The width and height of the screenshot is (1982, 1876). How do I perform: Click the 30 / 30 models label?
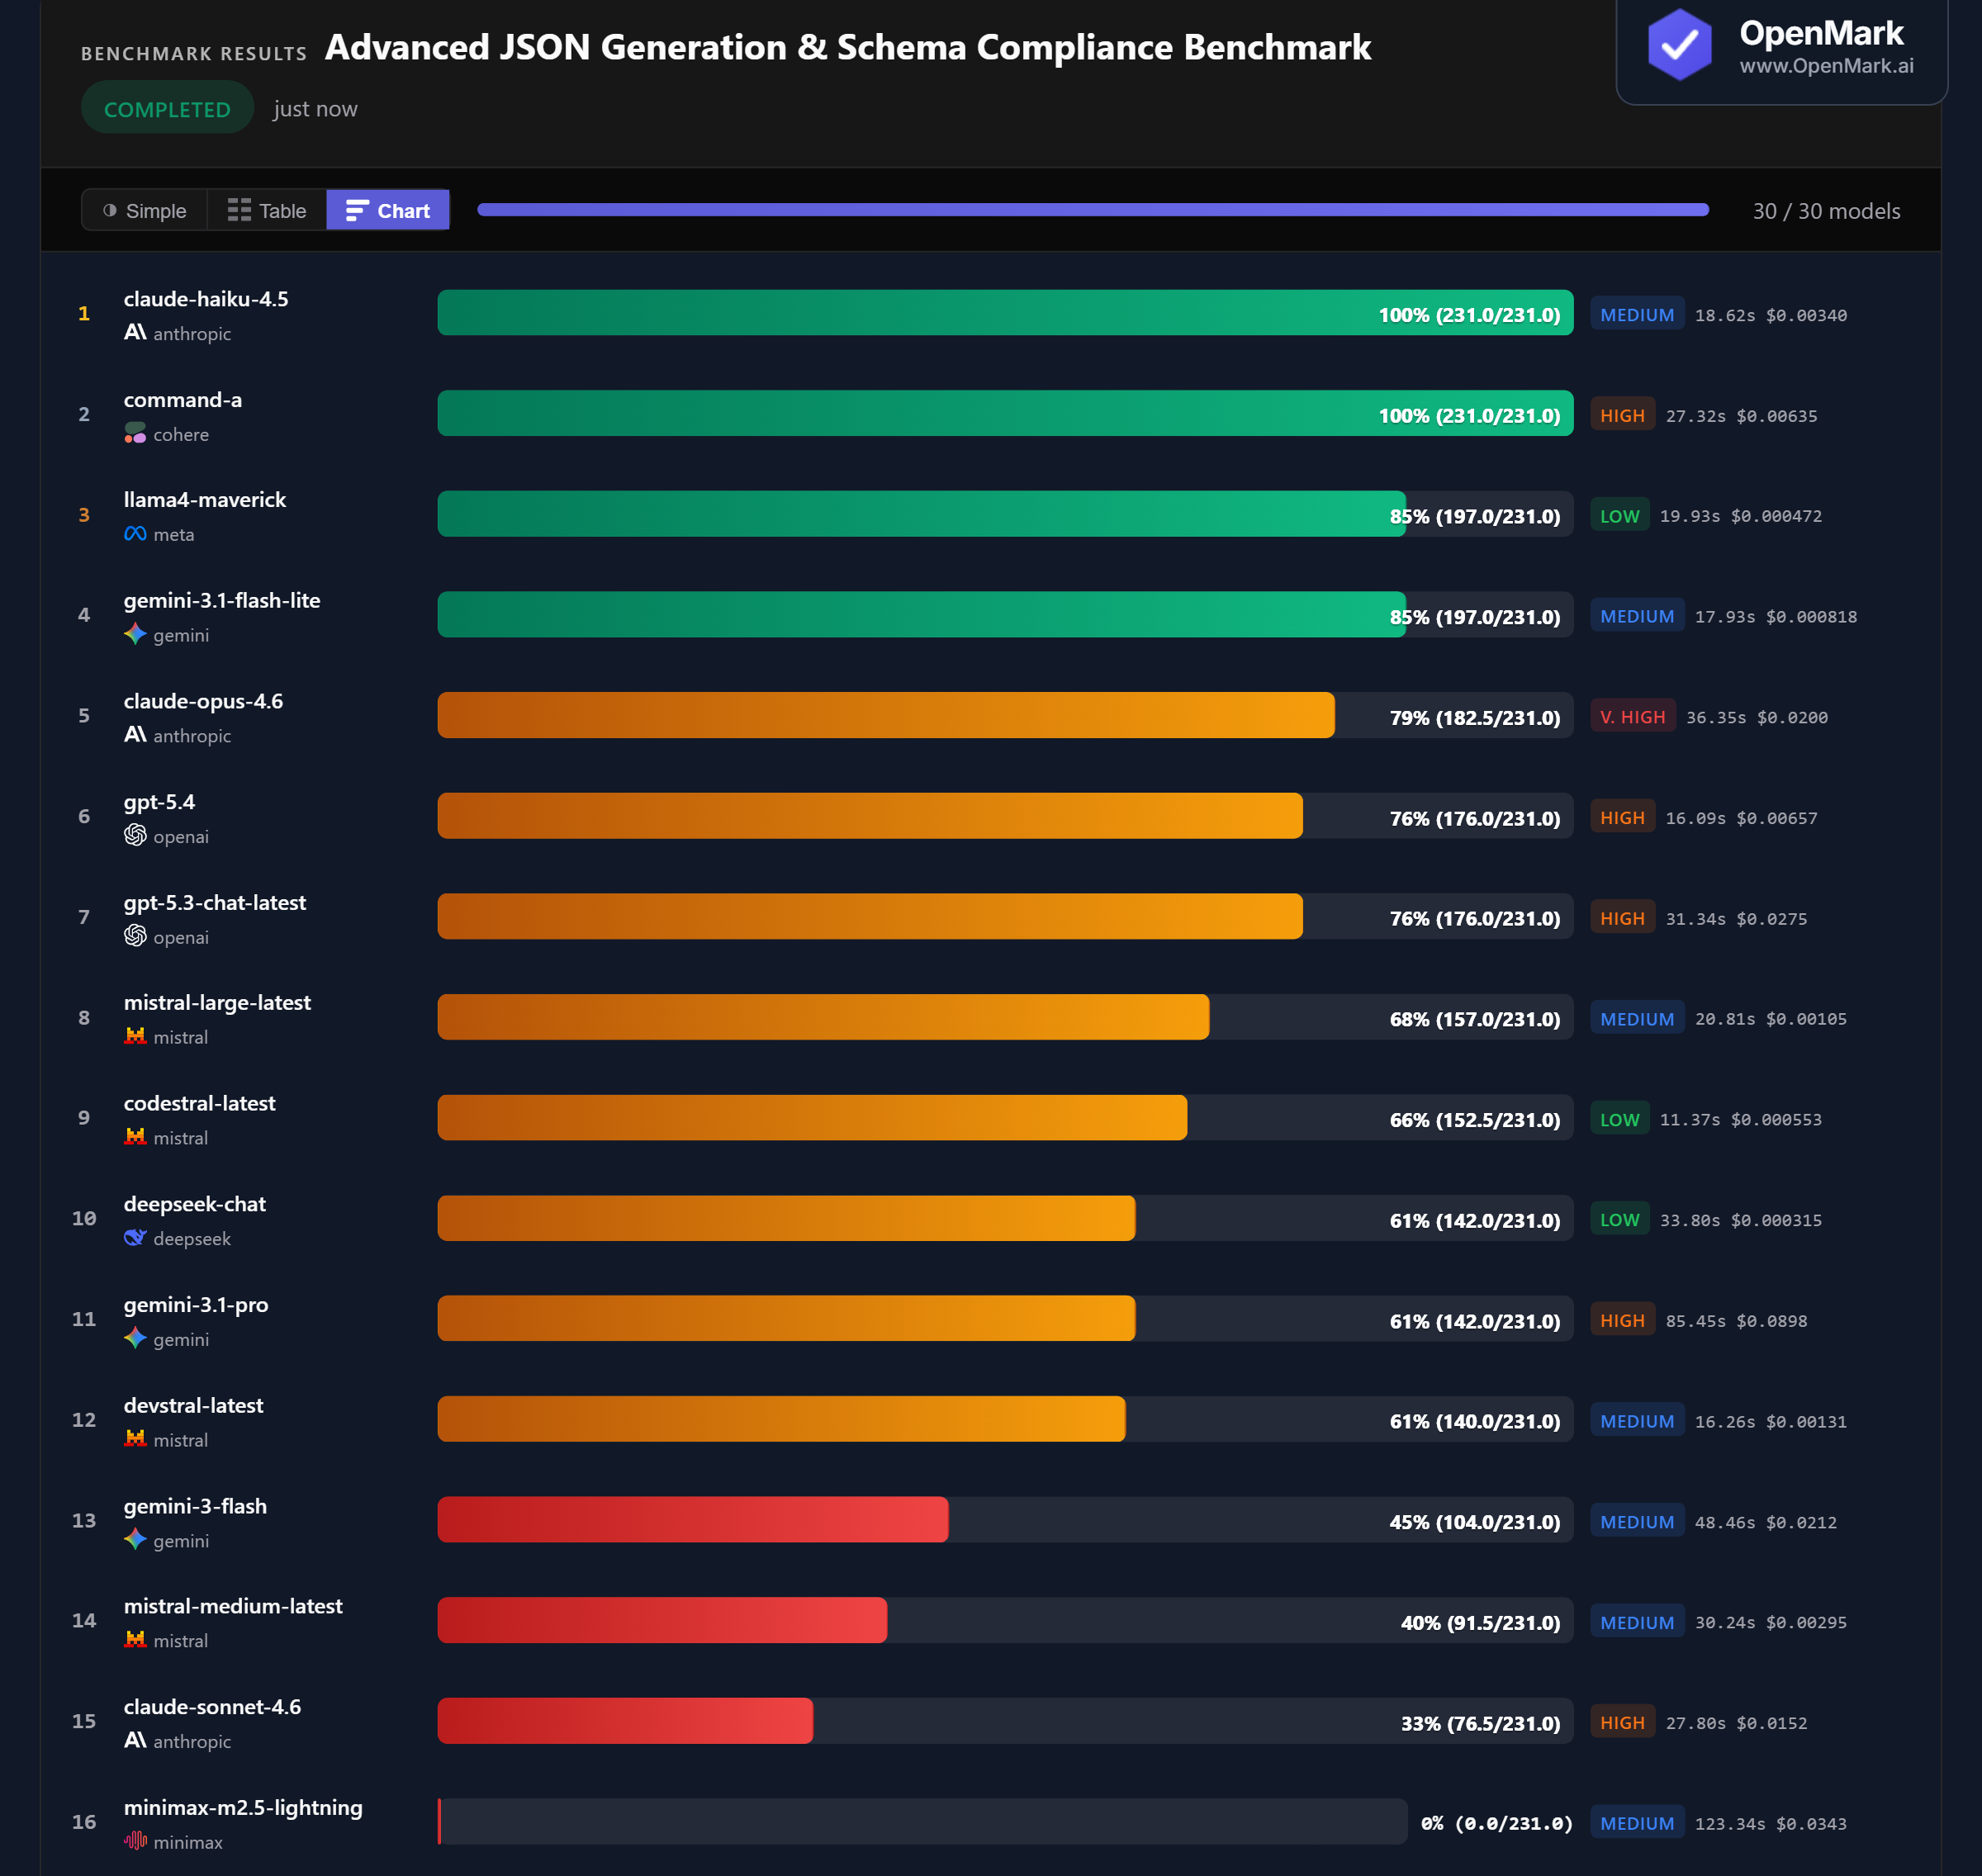point(1826,210)
